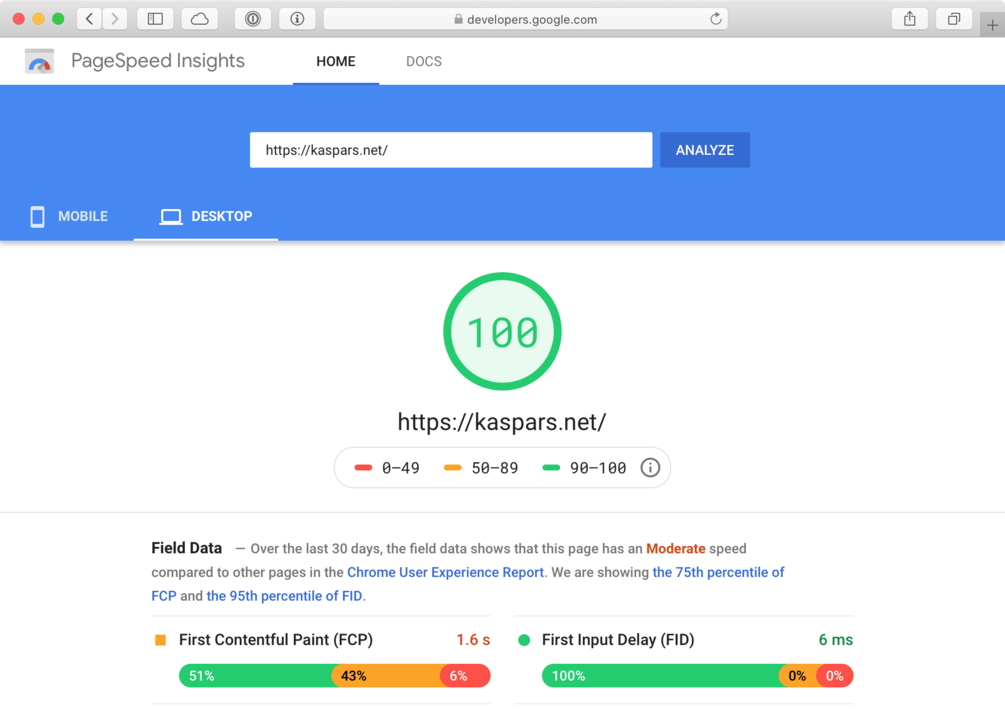
Task: Click the green 100% FID bar segment
Action: pos(660,676)
